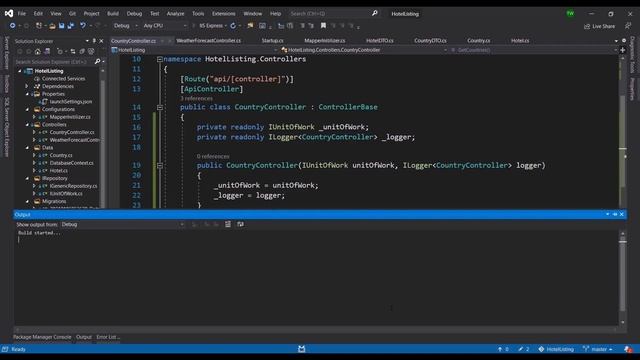The image size is (640, 360).
Task: Click the Open File folder icon
Action: 52,26
